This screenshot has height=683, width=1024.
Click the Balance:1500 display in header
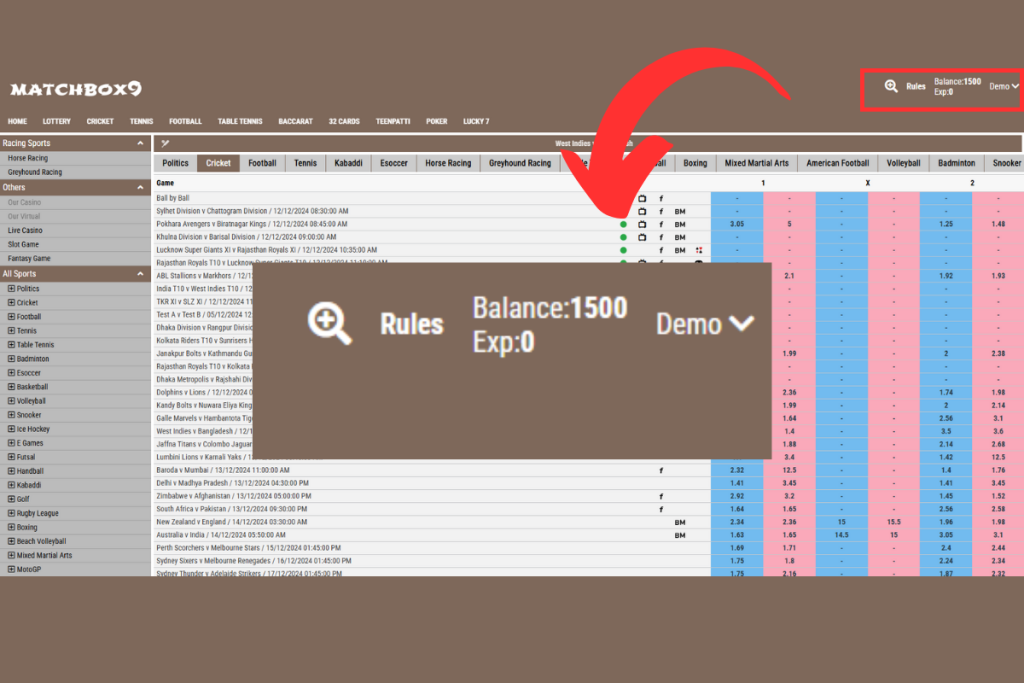click(x=957, y=82)
